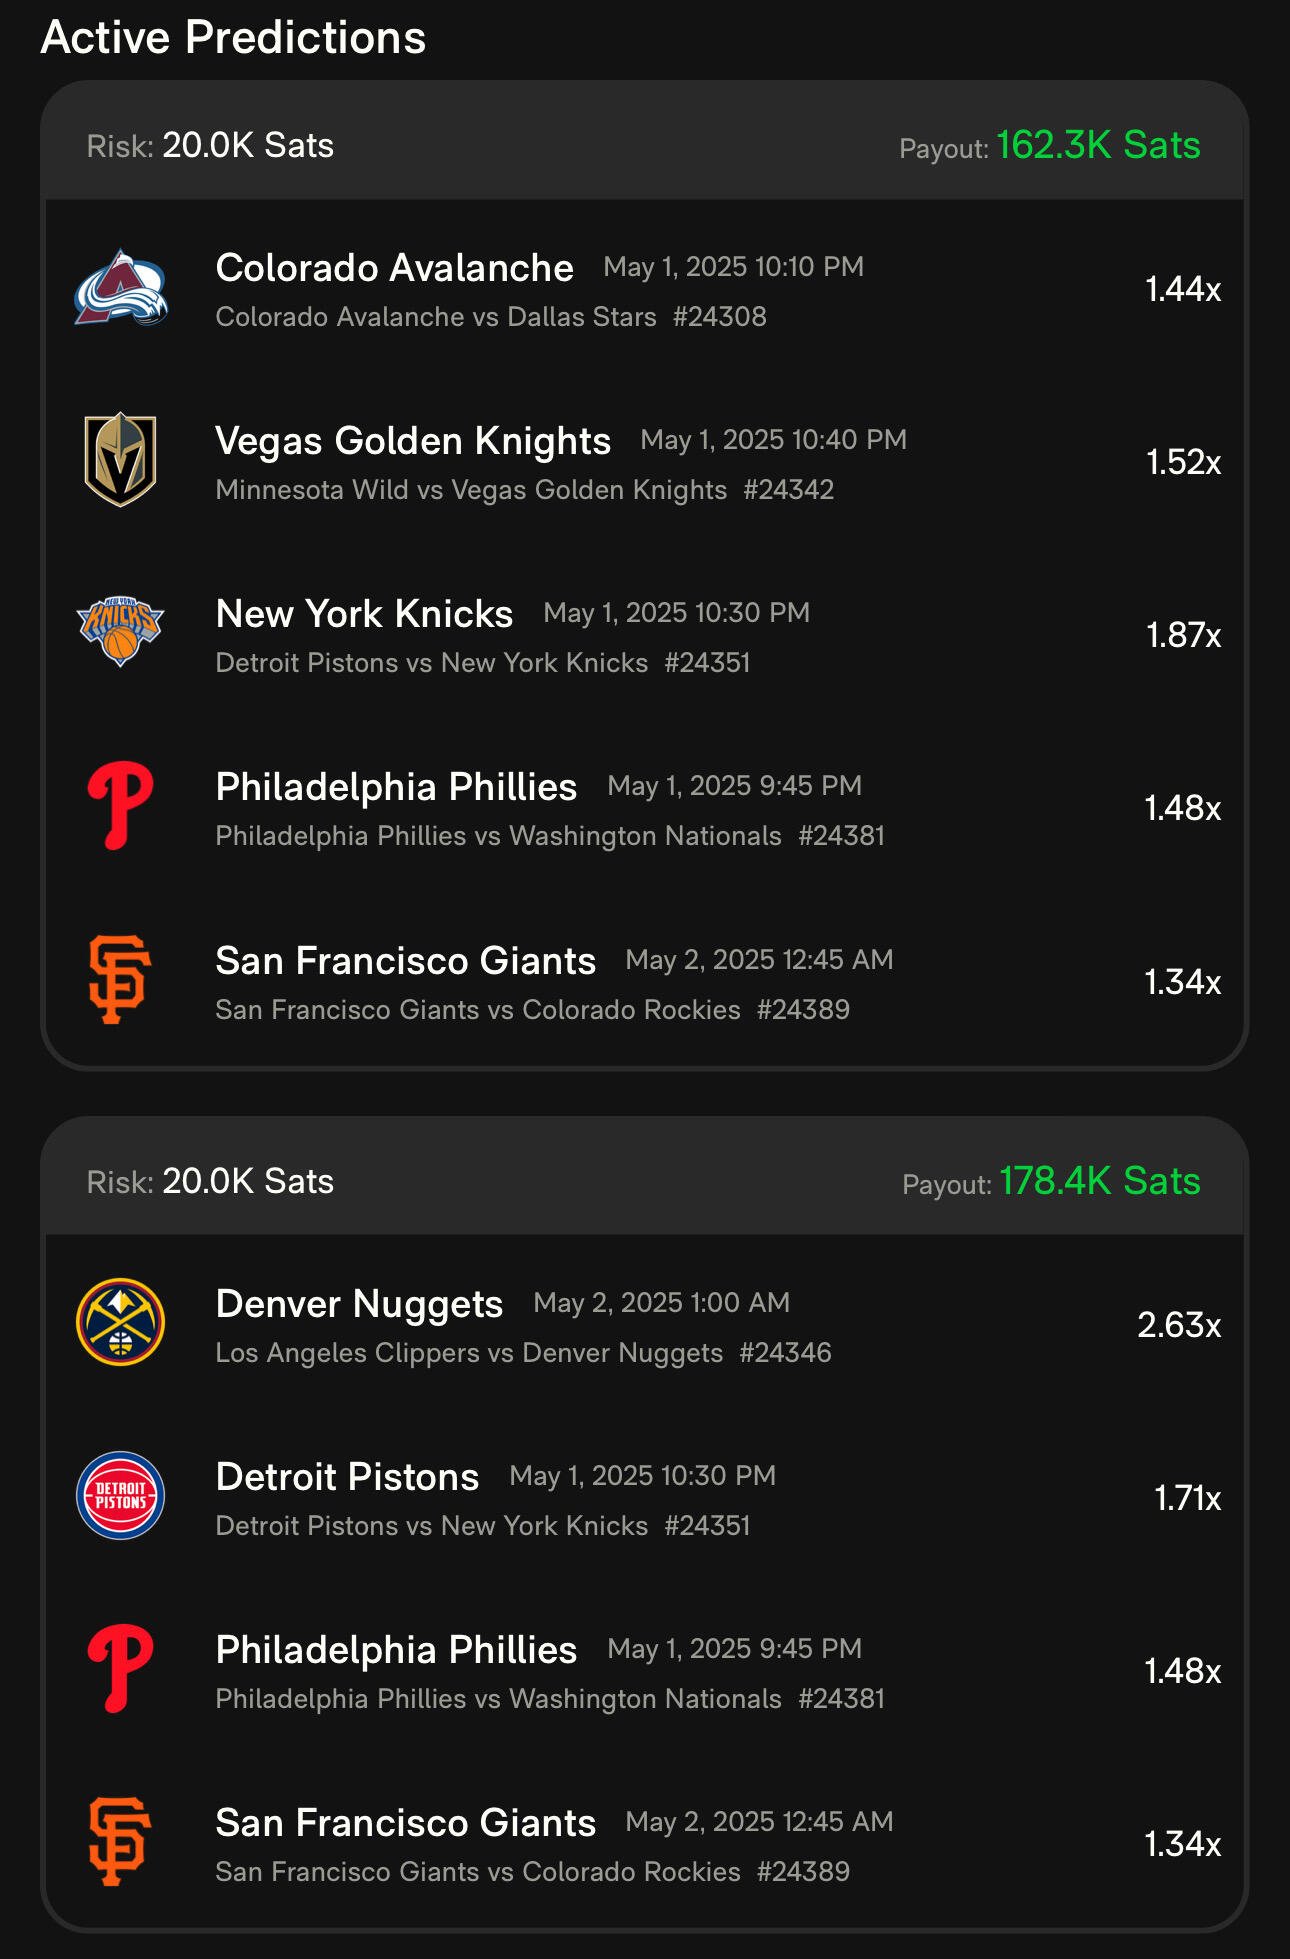Click the Phillies logo in first parlay
This screenshot has height=1959, width=1290.
click(120, 806)
